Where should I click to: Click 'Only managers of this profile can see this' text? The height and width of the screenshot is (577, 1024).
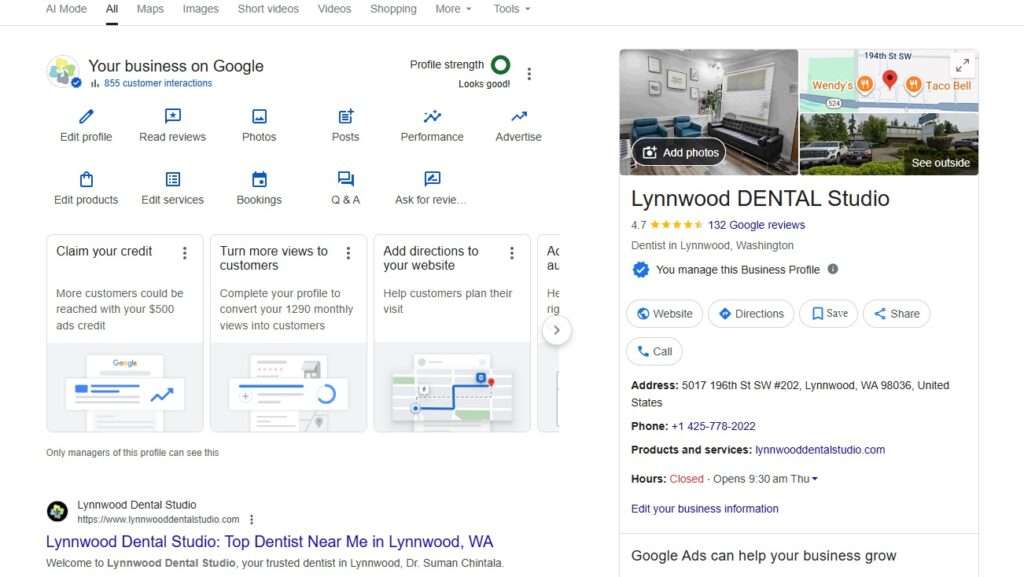pyautogui.click(x=133, y=452)
